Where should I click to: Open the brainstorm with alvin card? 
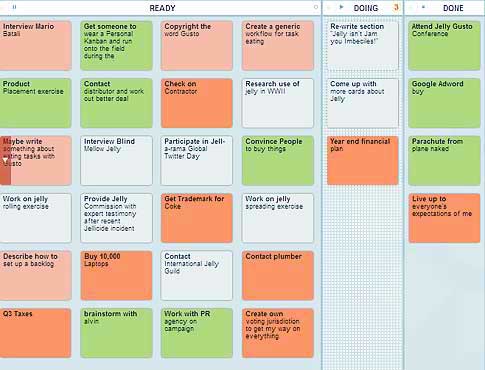[116, 333]
